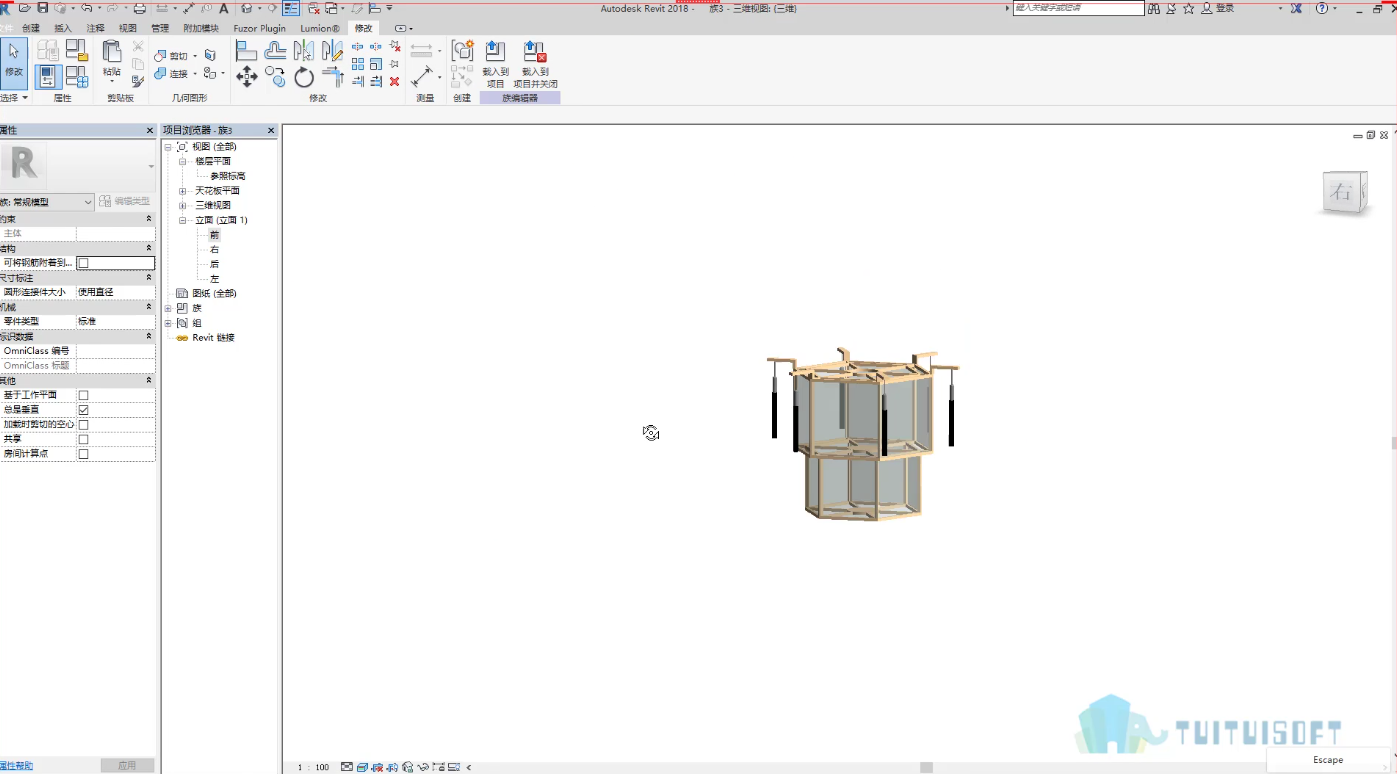1397x774 pixels.
Task: Expand the Families tree node
Action: pos(168,308)
